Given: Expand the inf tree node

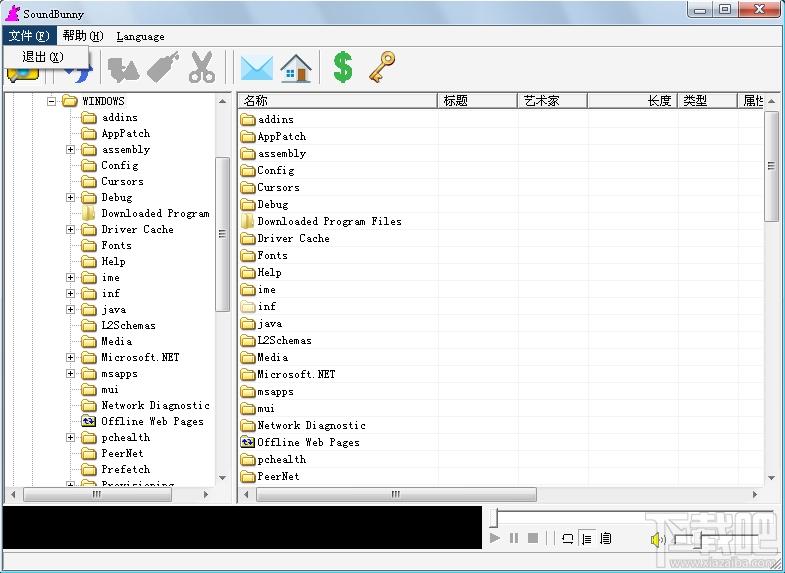Looking at the screenshot, I should pyautogui.click(x=70, y=294).
